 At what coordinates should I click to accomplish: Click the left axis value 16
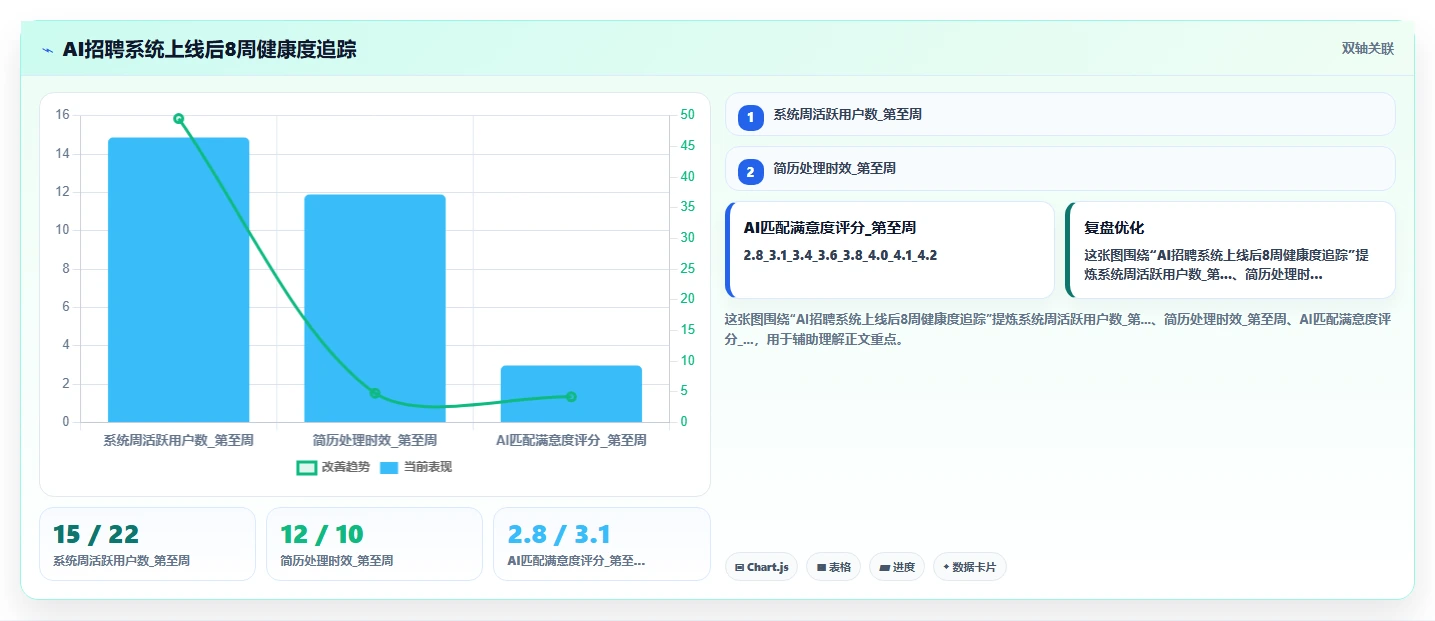[63, 115]
